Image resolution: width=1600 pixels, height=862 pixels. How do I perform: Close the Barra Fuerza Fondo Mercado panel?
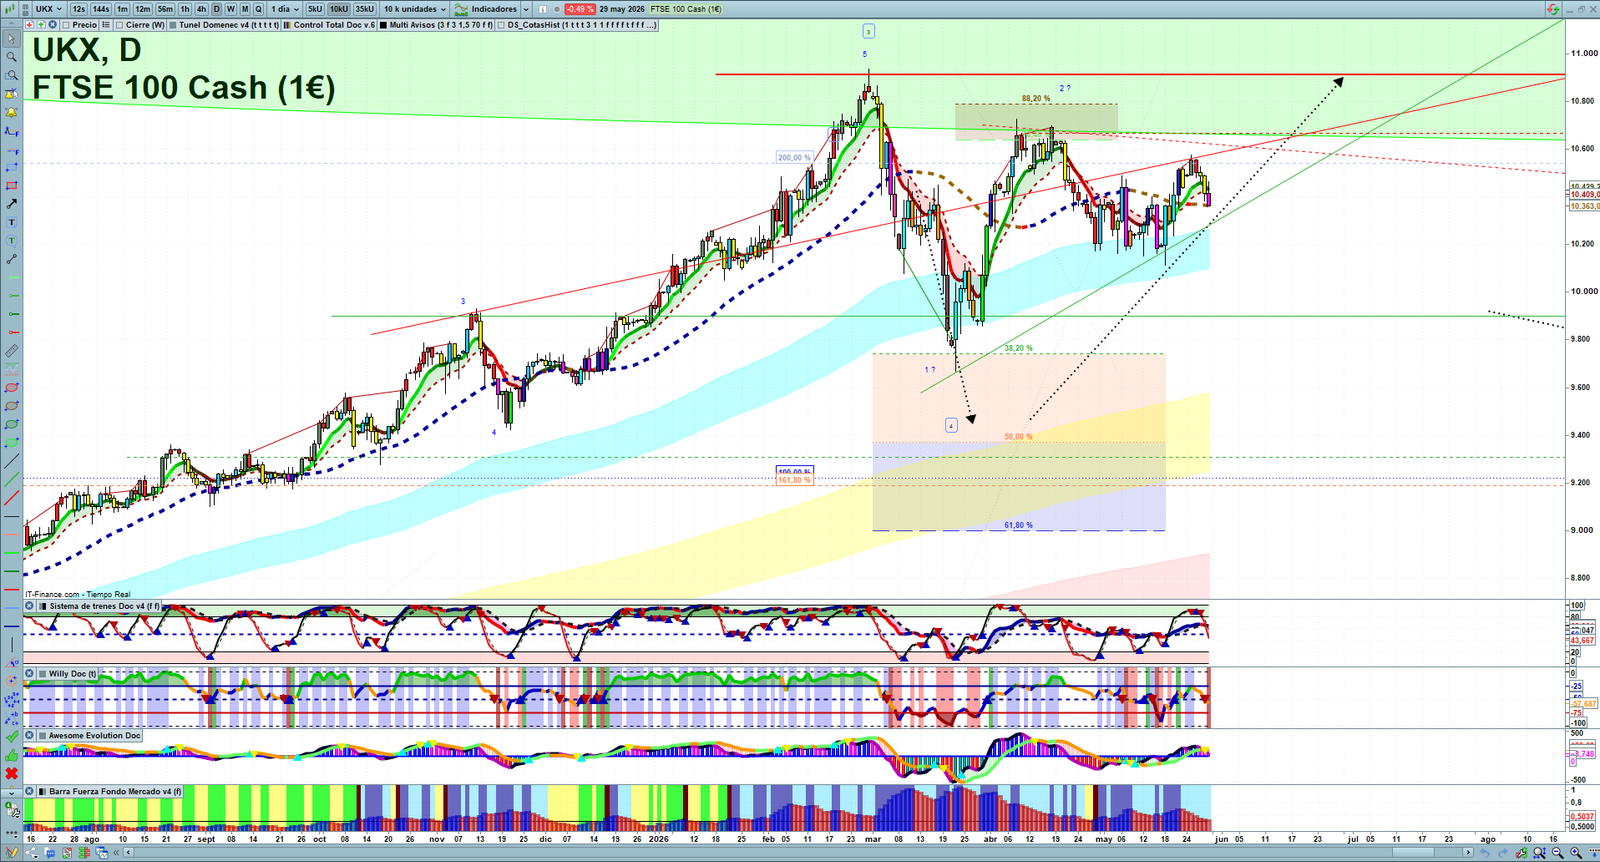[x=30, y=791]
